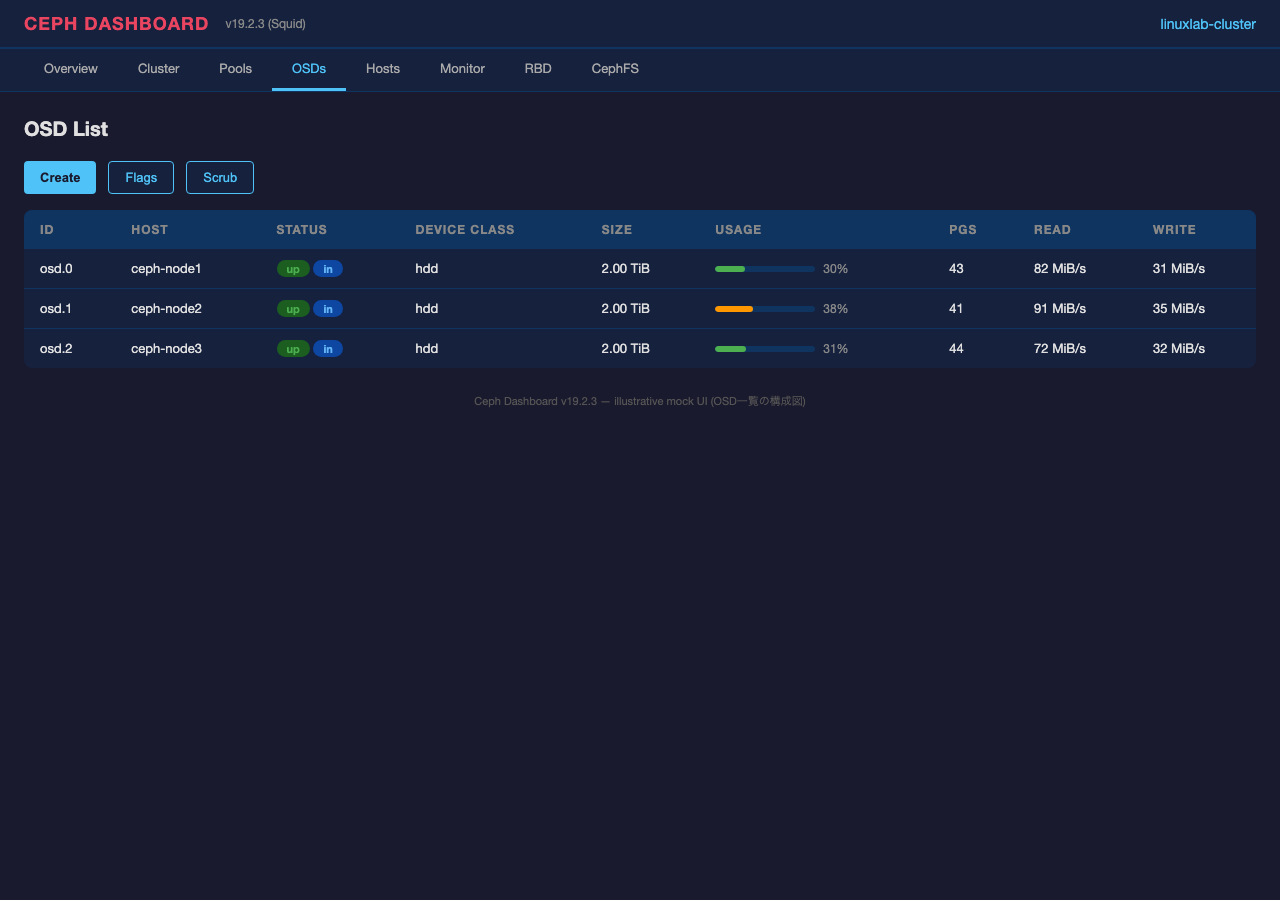This screenshot has height=900, width=1280.
Task: Select the OSDs tab
Action: [x=309, y=69]
